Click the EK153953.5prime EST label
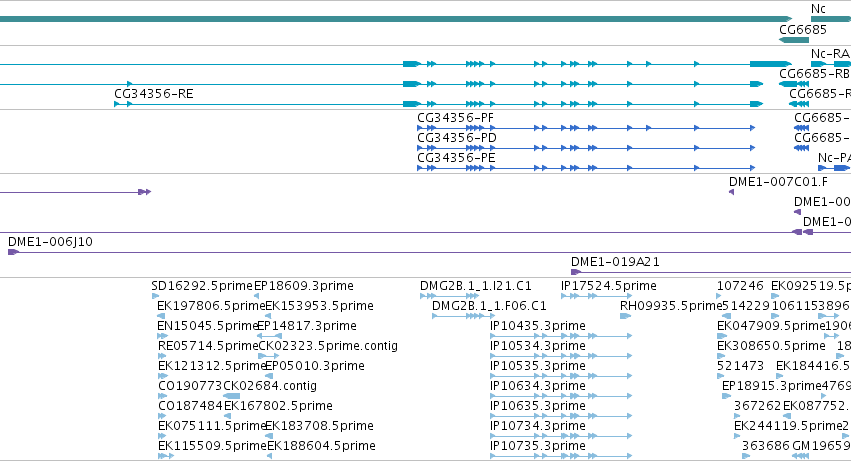 tap(319, 306)
